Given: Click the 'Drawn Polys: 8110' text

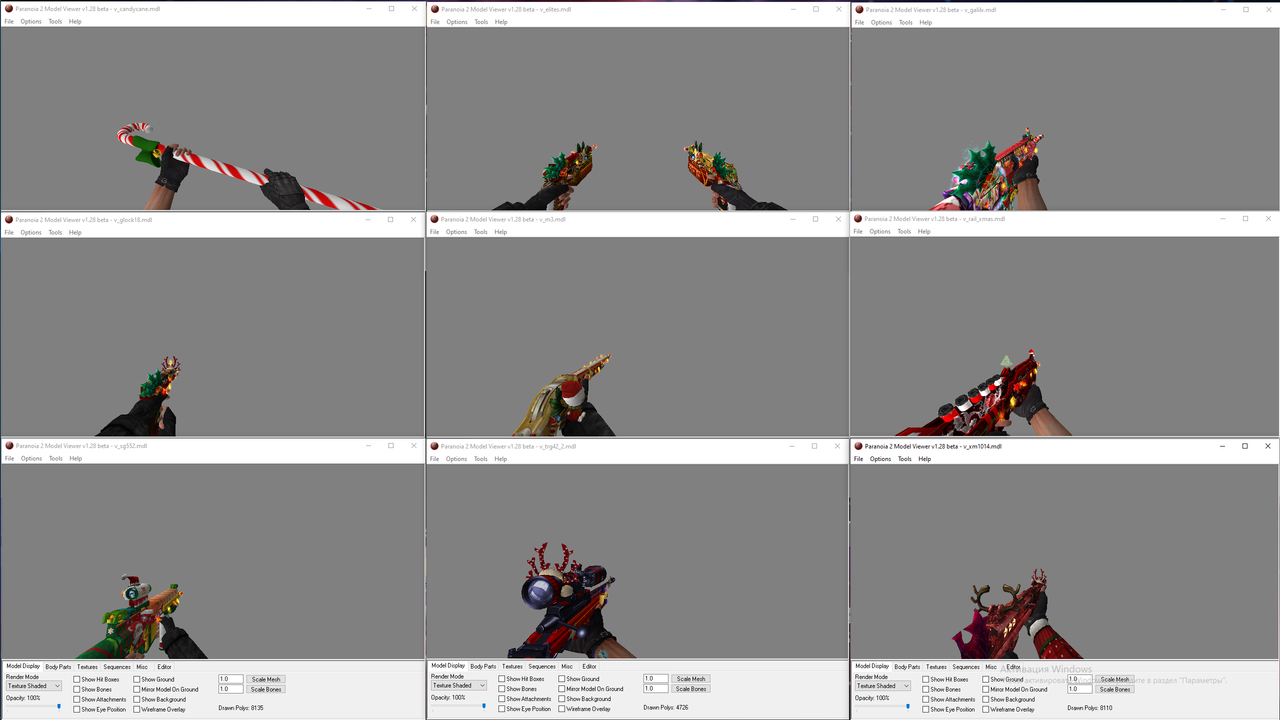Looking at the screenshot, I should click(1090, 708).
